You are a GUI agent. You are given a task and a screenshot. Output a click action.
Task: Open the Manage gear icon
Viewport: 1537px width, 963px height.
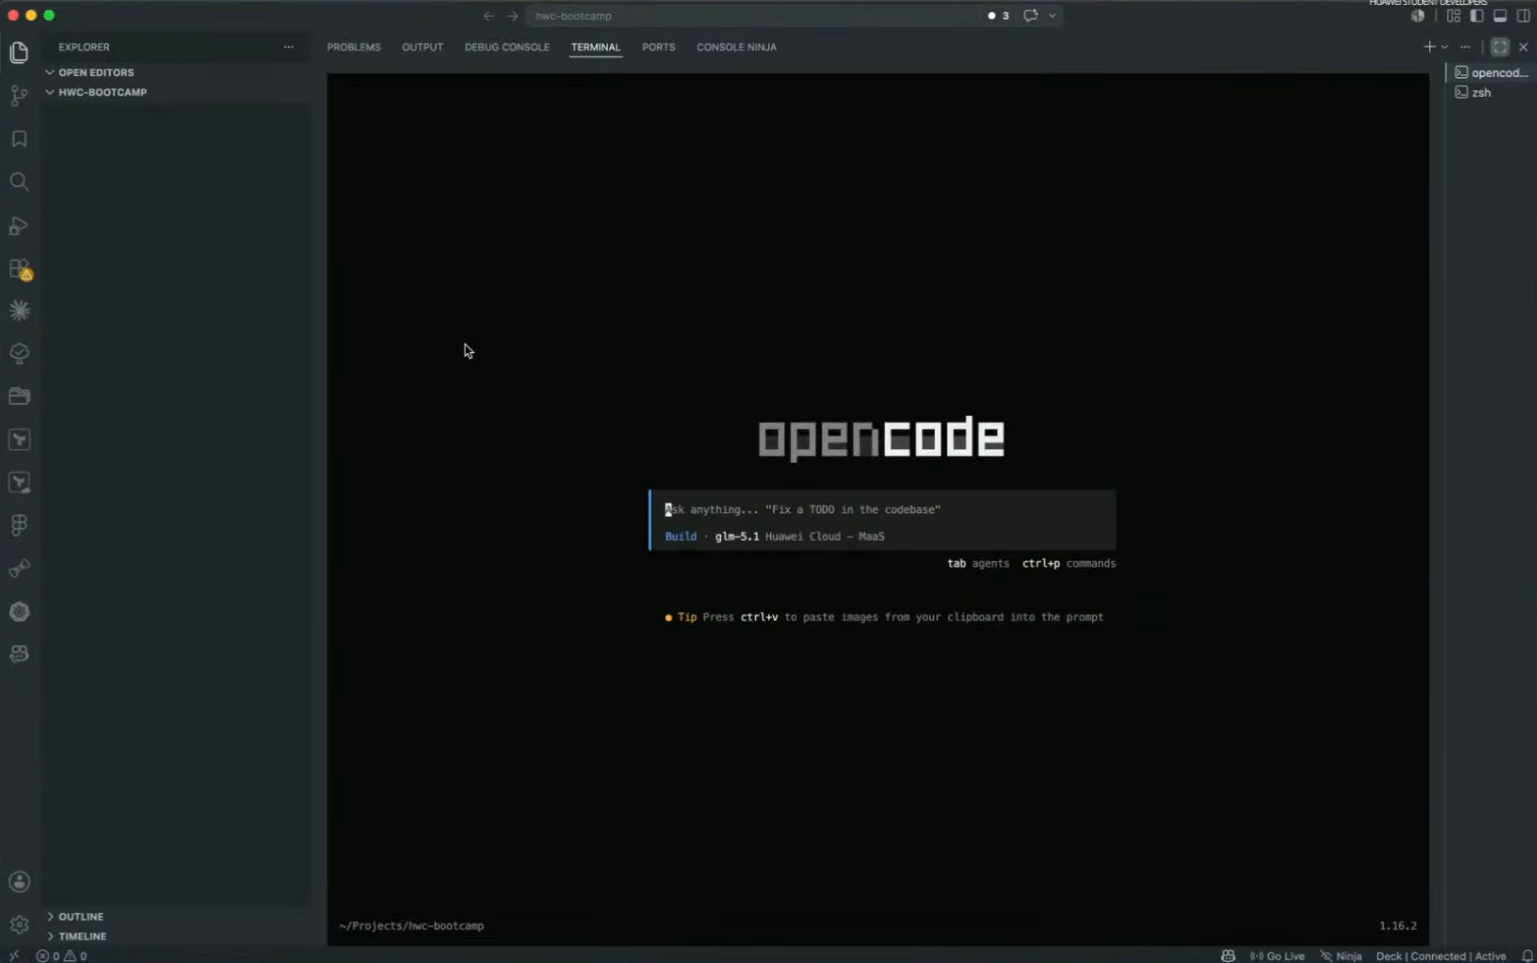(x=19, y=925)
